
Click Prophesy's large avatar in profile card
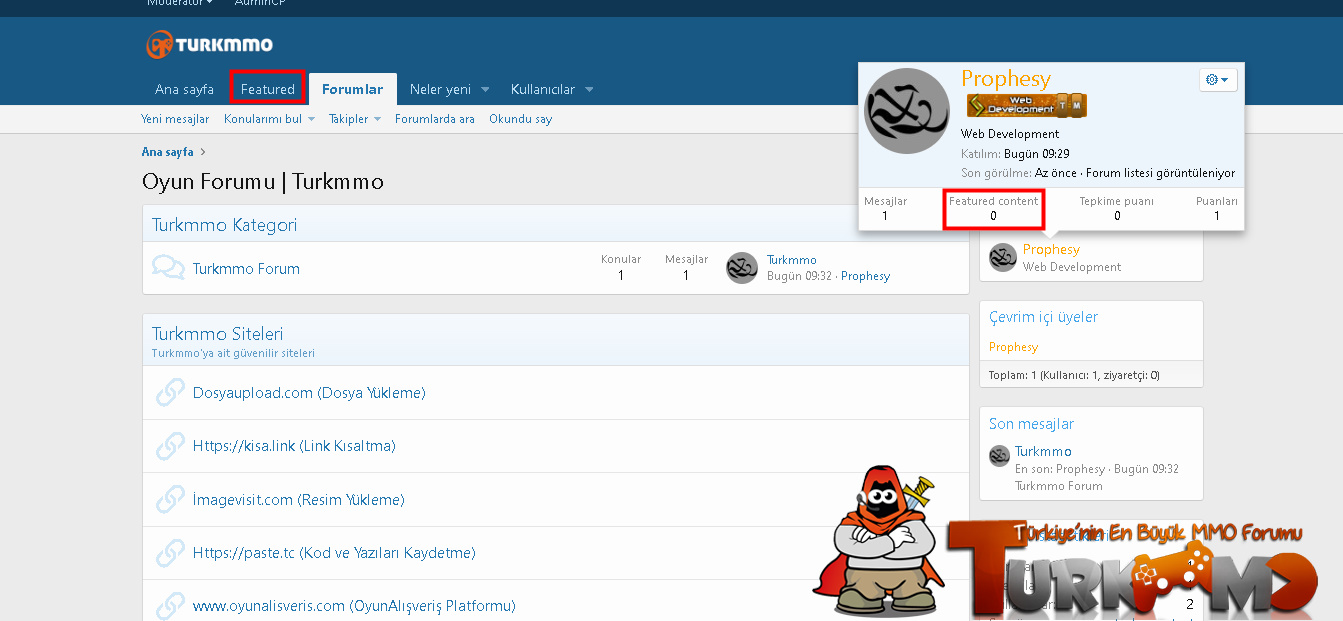(906, 111)
